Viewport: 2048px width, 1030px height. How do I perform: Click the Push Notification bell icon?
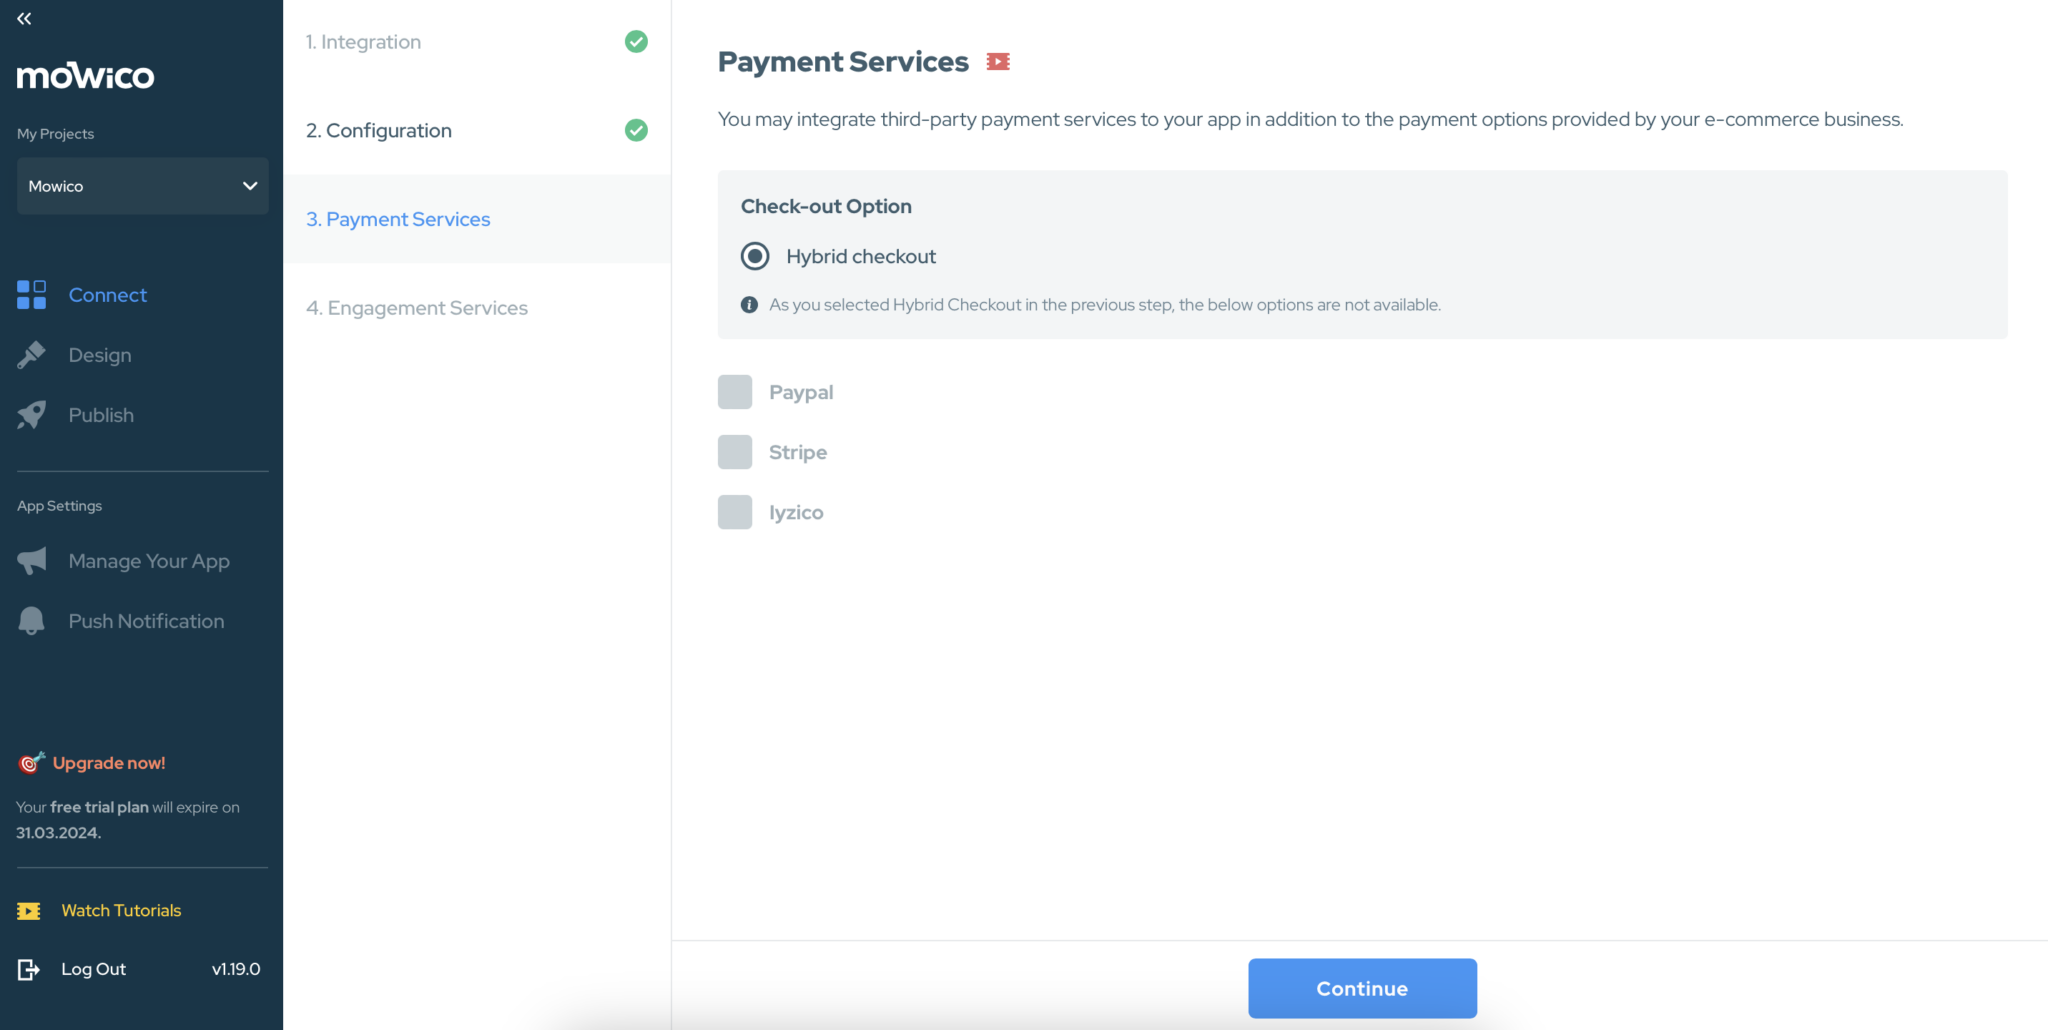(x=31, y=620)
